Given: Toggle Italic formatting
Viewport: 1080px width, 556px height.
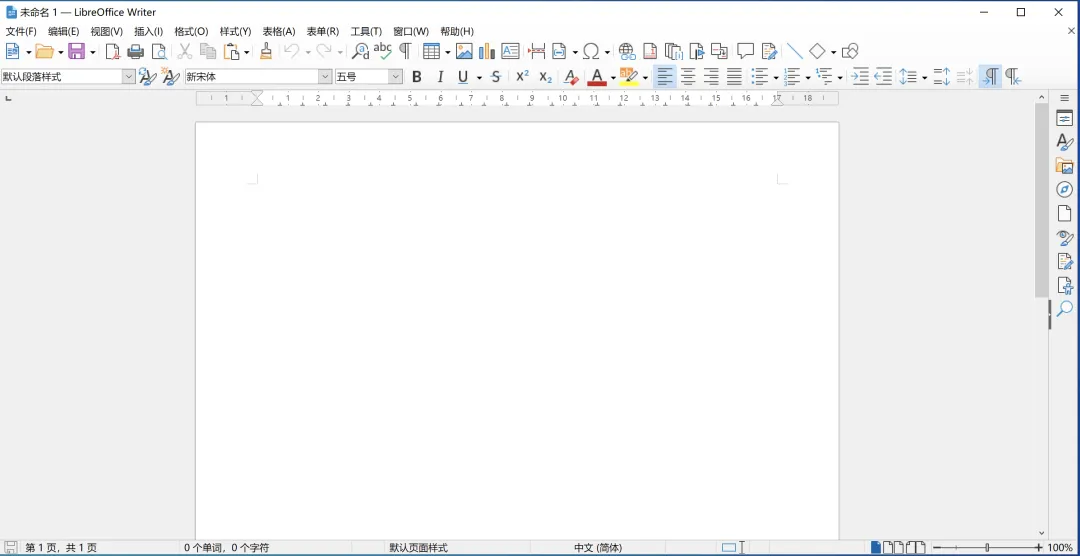Looking at the screenshot, I should 440,76.
